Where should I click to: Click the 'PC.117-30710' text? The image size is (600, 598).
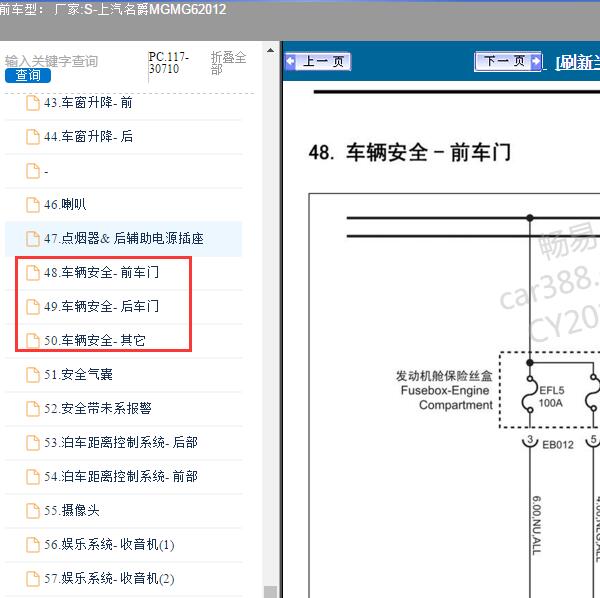[x=168, y=63]
